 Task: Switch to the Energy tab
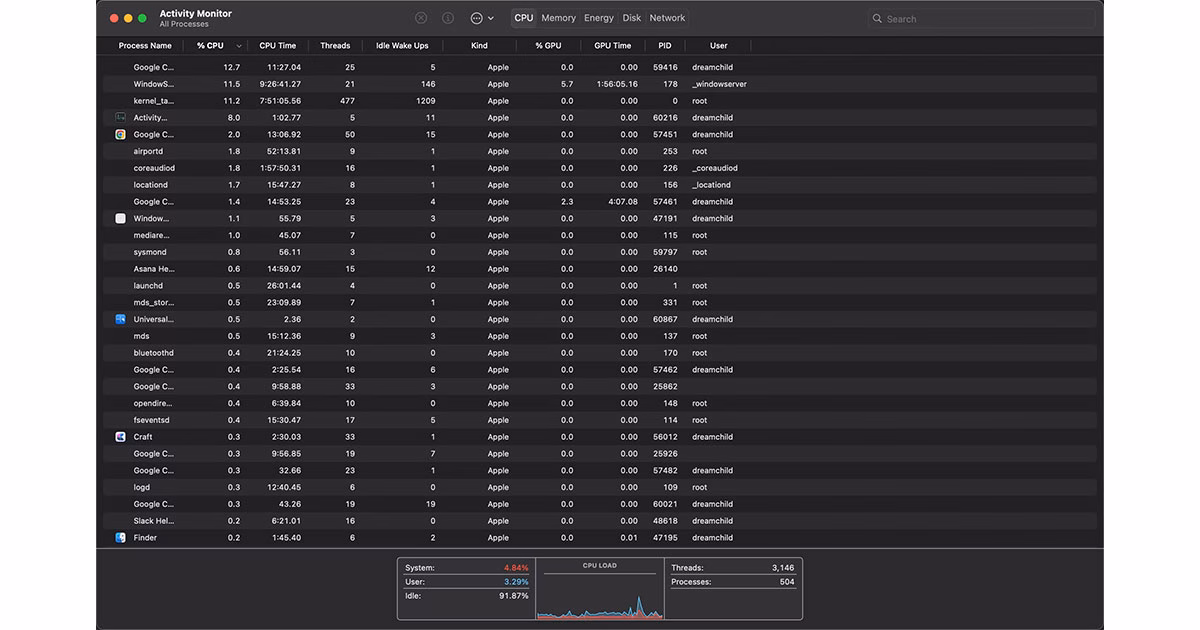[599, 18]
